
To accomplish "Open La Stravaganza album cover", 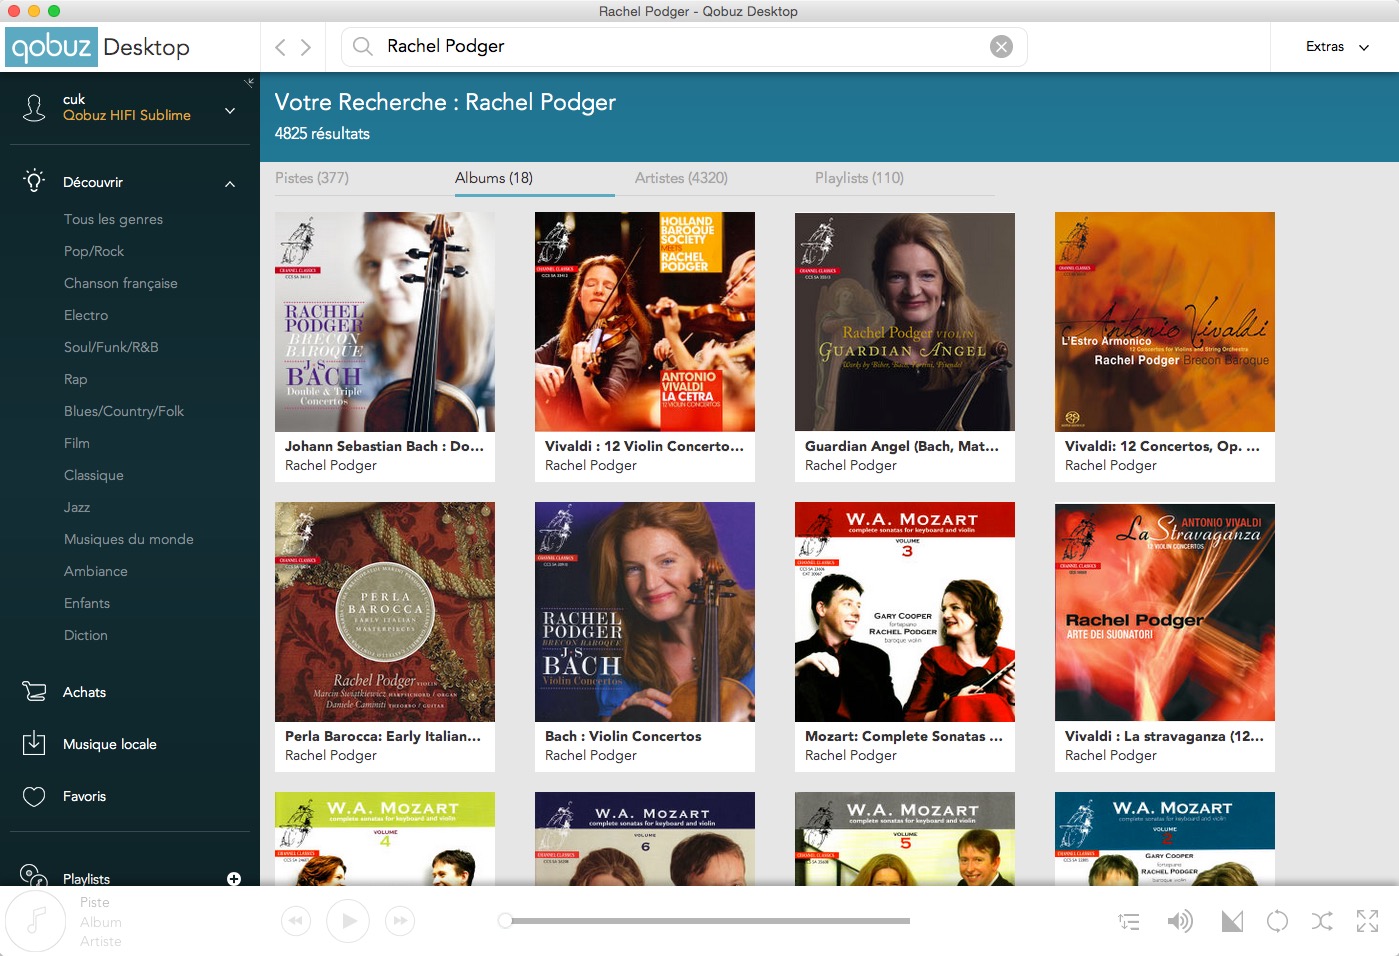I will pyautogui.click(x=1165, y=612).
